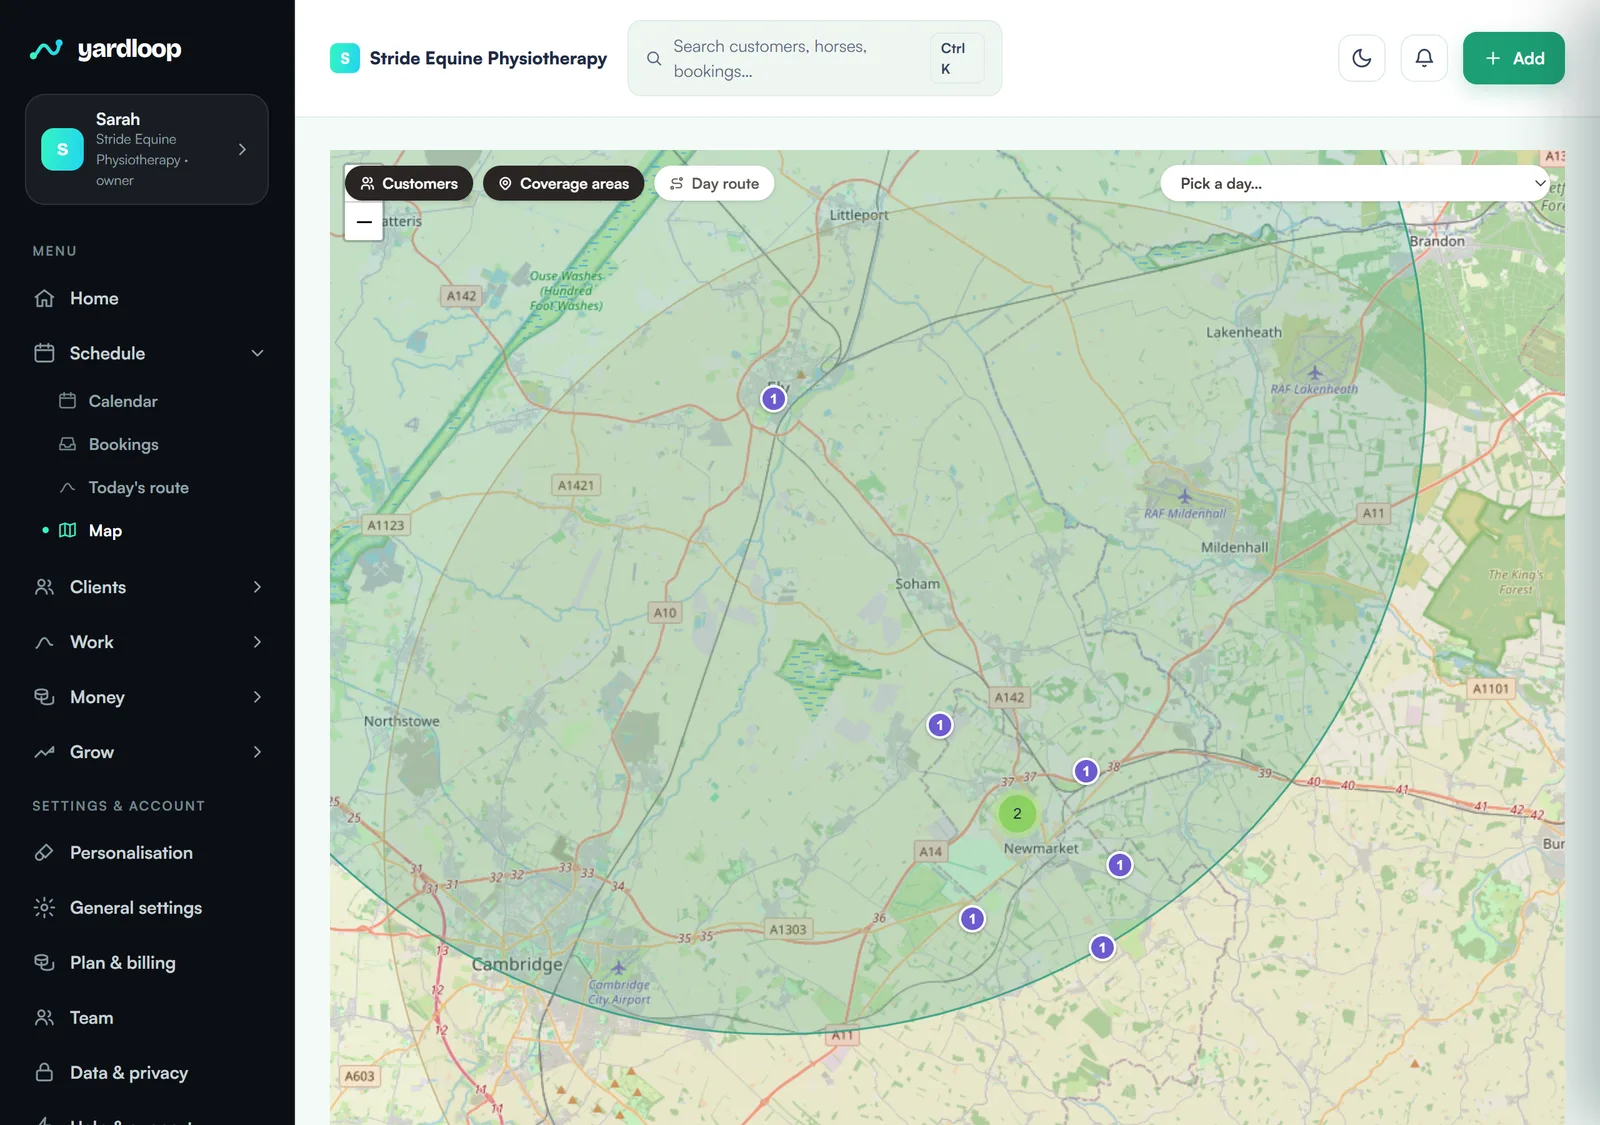This screenshot has height=1125, width=1600.
Task: Click the yardloop logo icon
Action: [x=46, y=49]
